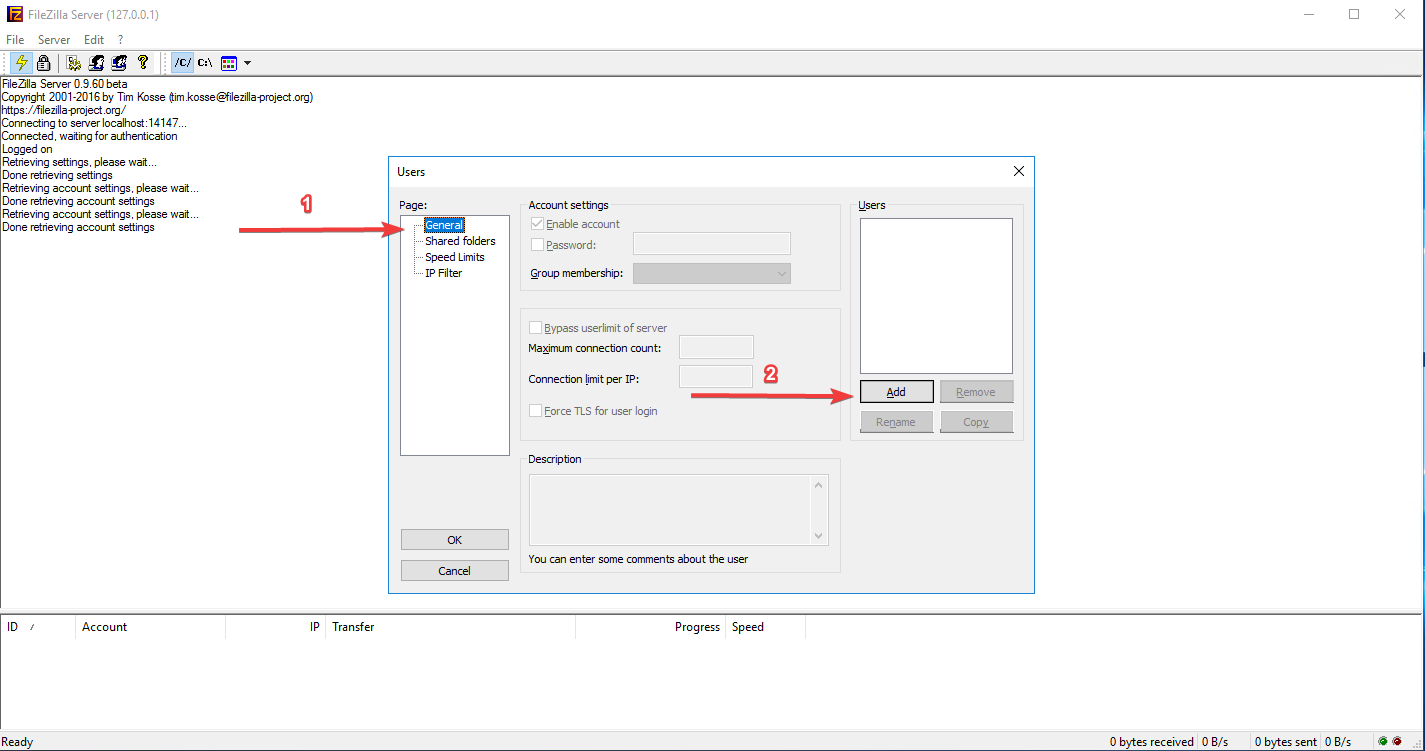1425x751 pixels.
Task: Click the Connection limit per IP field
Action: pyautogui.click(x=716, y=377)
